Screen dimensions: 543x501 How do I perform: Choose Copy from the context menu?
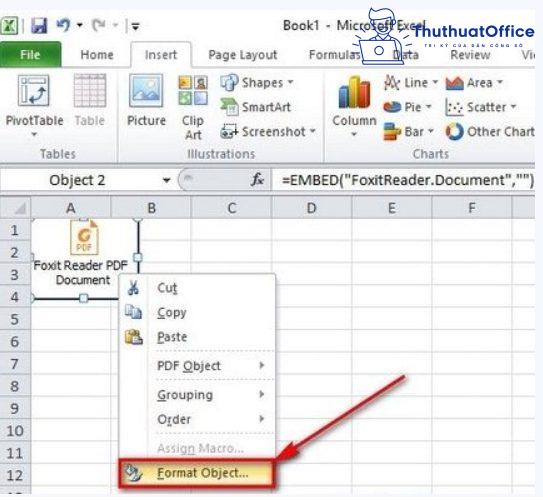click(197, 312)
